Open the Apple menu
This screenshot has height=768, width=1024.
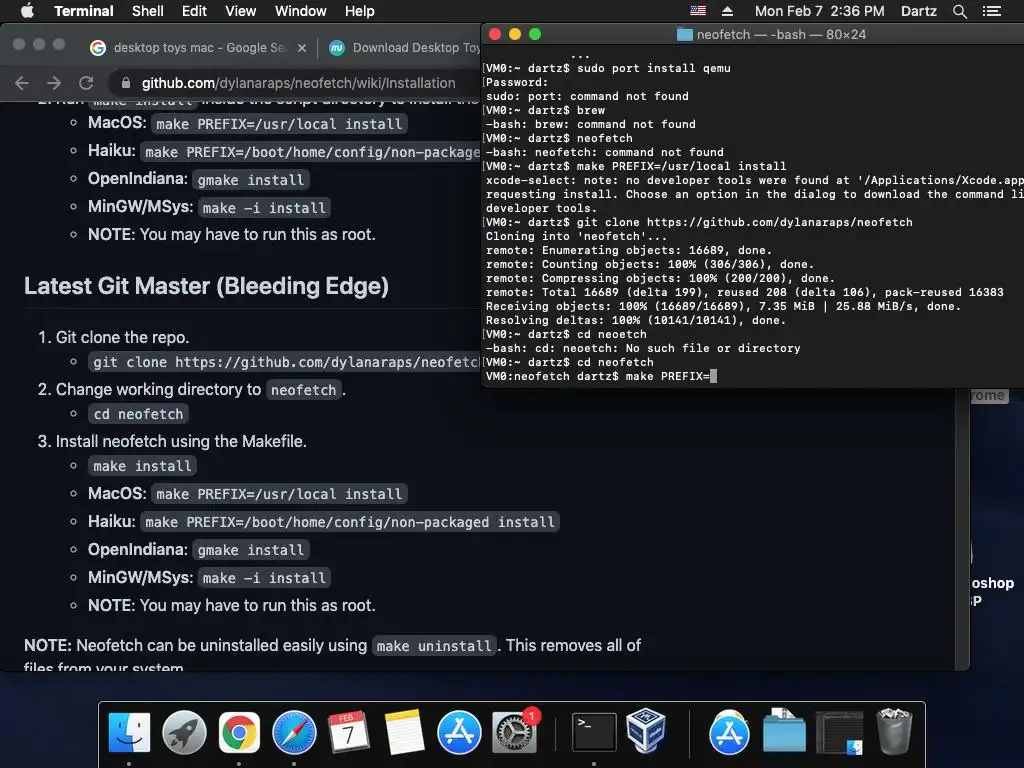pyautogui.click(x=27, y=11)
